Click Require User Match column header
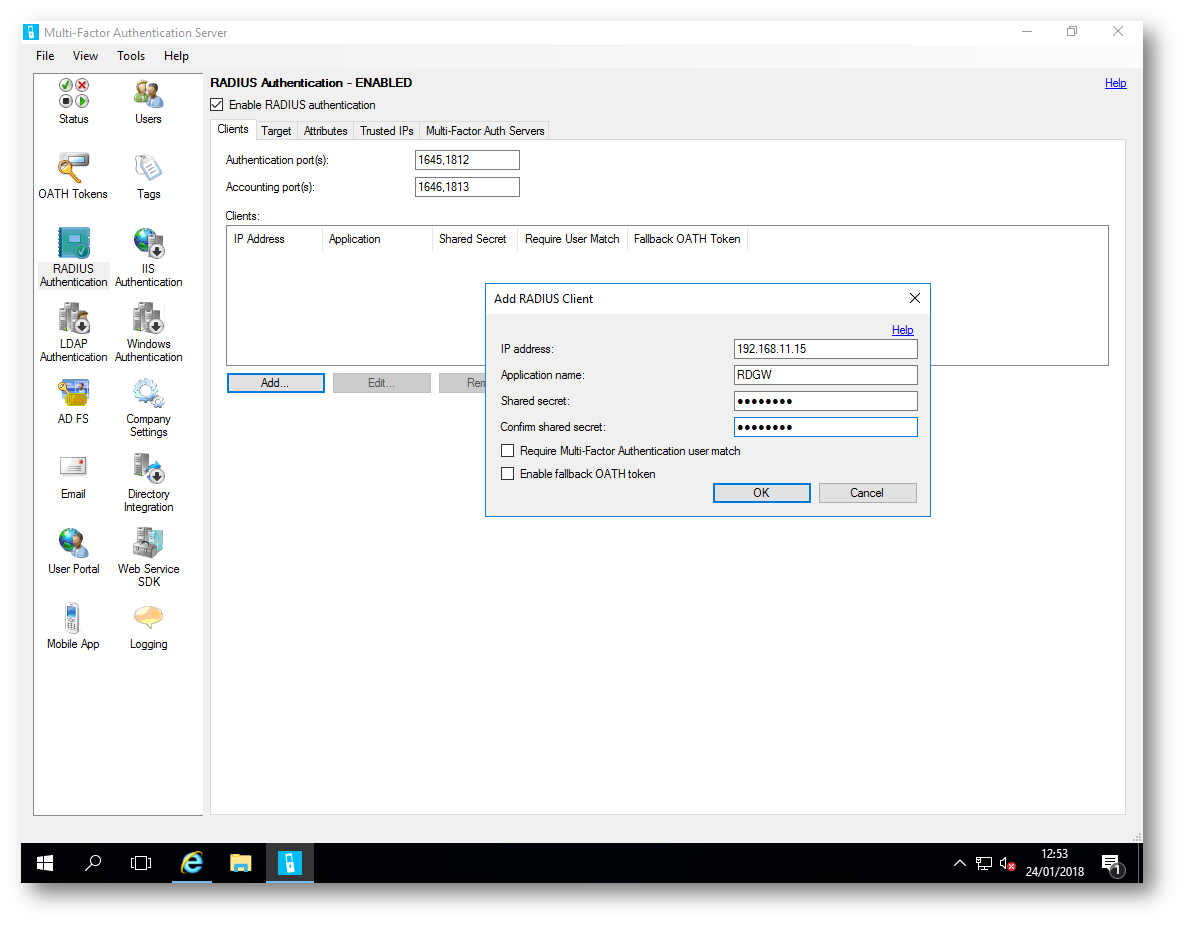1185x925 pixels. click(572, 239)
